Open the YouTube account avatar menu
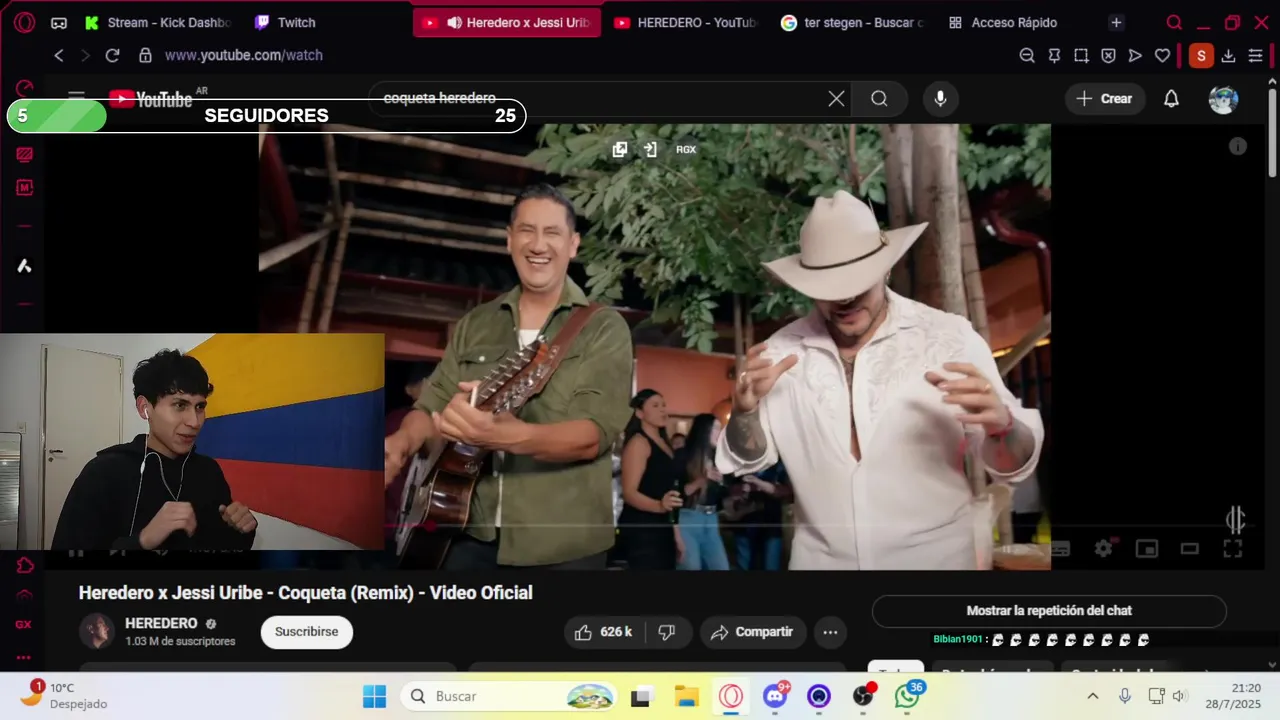Viewport: 1280px width, 720px height. click(1223, 99)
